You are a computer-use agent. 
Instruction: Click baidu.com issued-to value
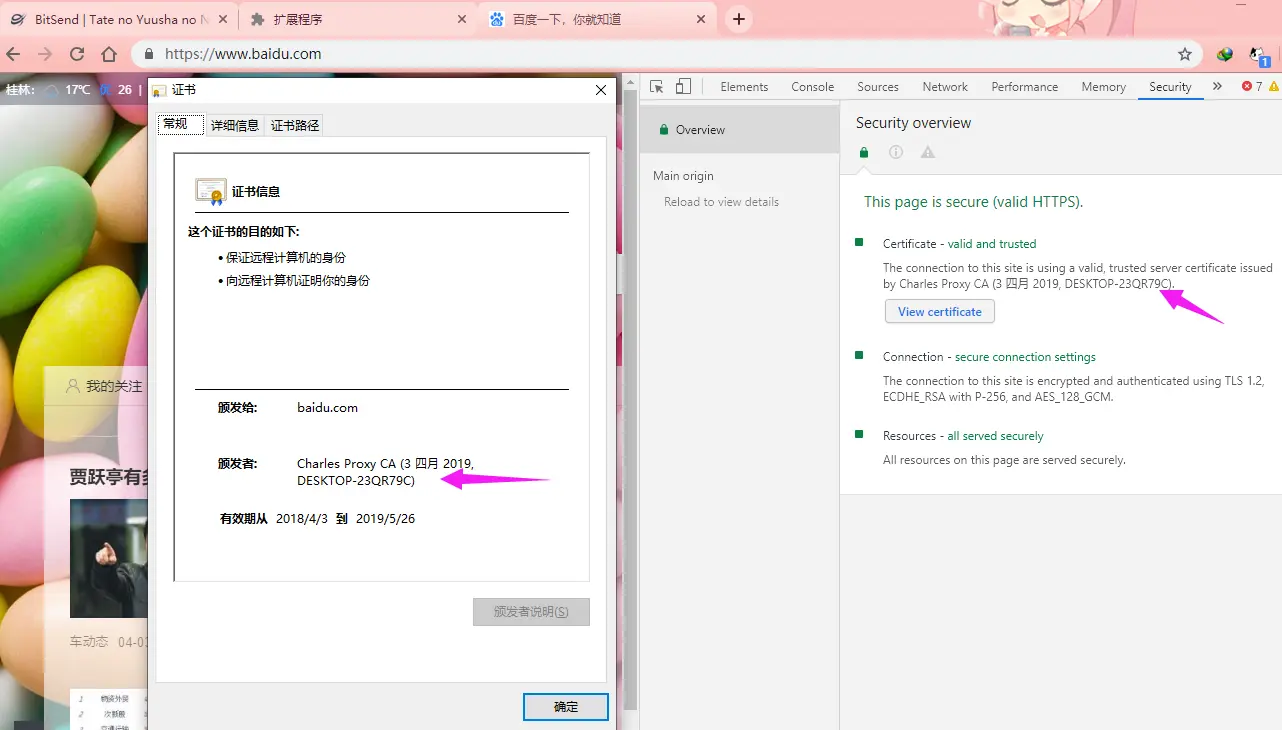327,408
